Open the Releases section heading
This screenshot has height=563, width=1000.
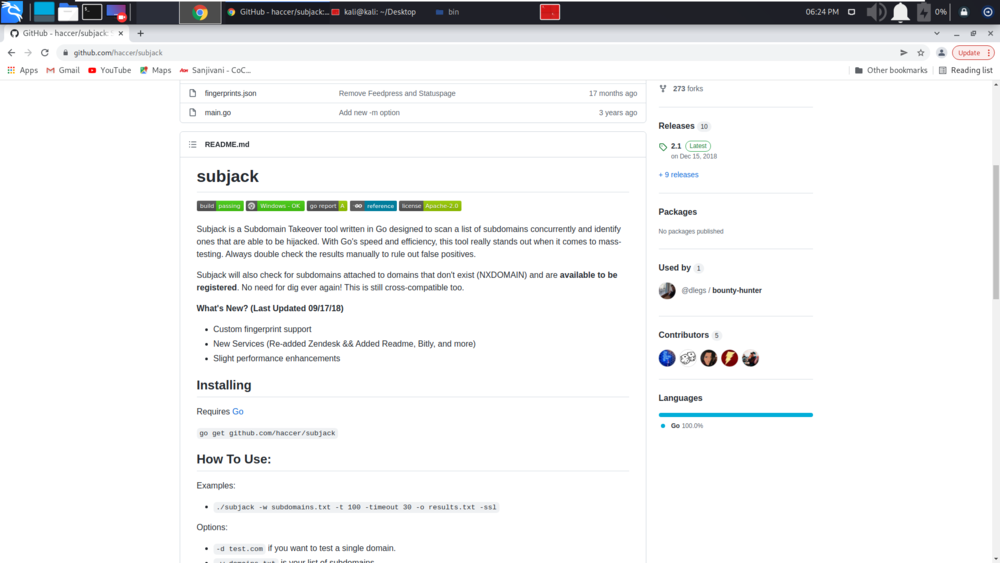(676, 126)
